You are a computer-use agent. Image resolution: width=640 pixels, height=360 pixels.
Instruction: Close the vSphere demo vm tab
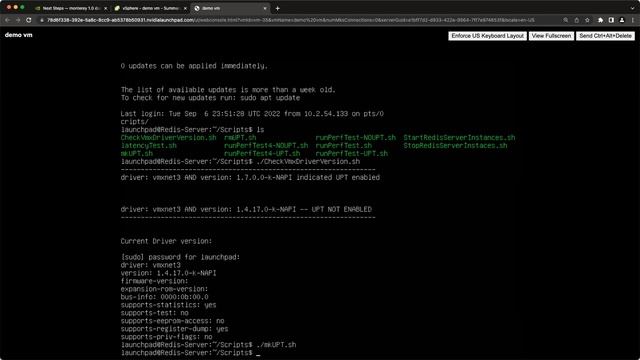pos(185,8)
